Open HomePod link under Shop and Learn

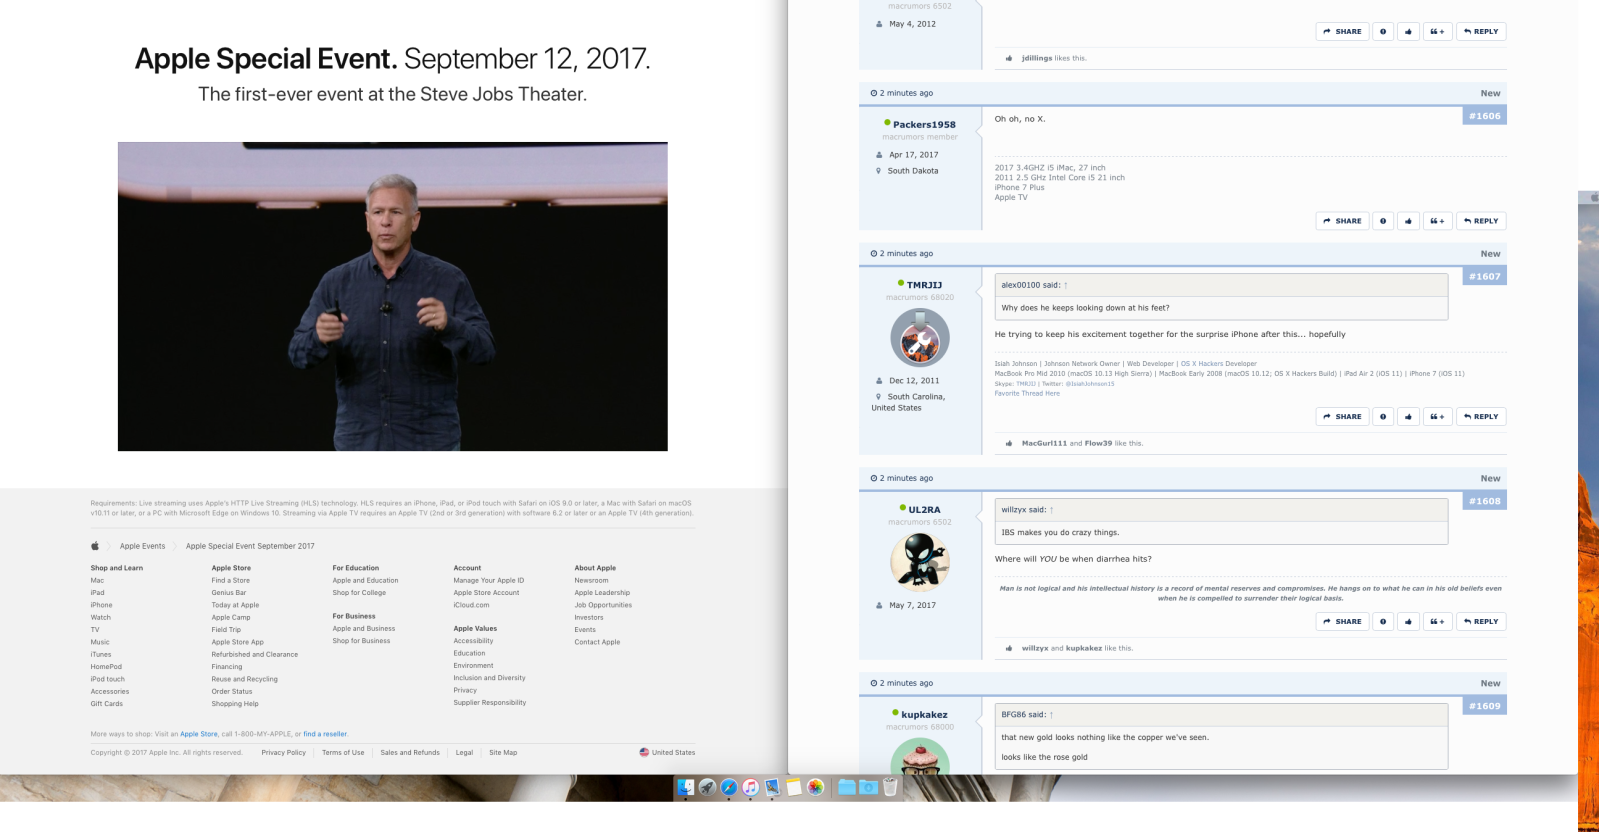tap(106, 667)
